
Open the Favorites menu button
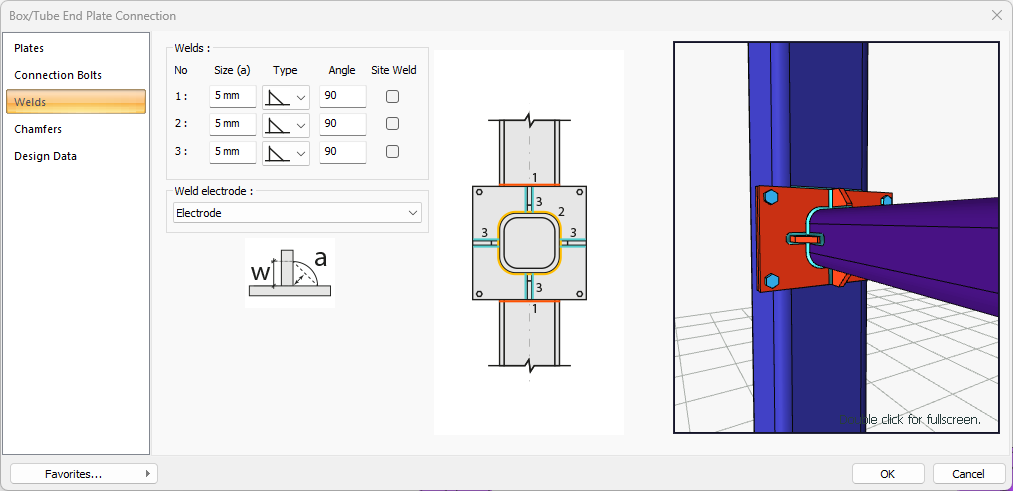click(84, 474)
